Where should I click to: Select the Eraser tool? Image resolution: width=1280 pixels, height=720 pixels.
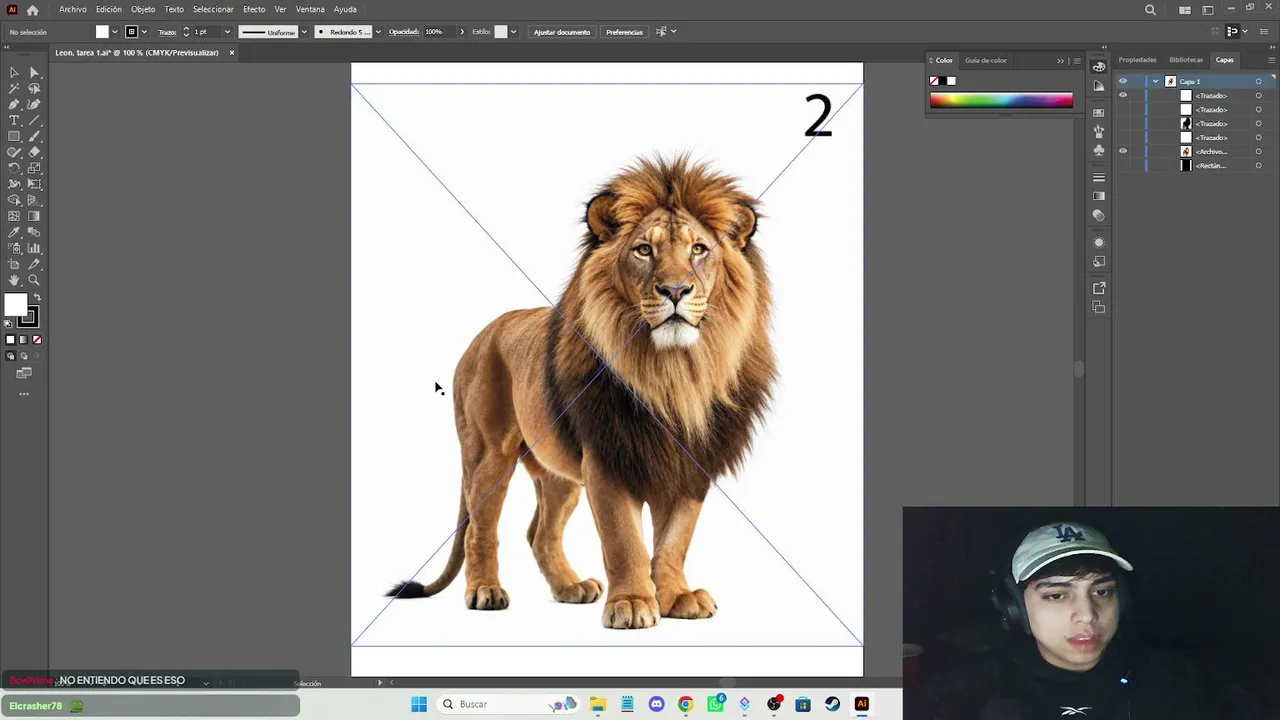click(34, 152)
